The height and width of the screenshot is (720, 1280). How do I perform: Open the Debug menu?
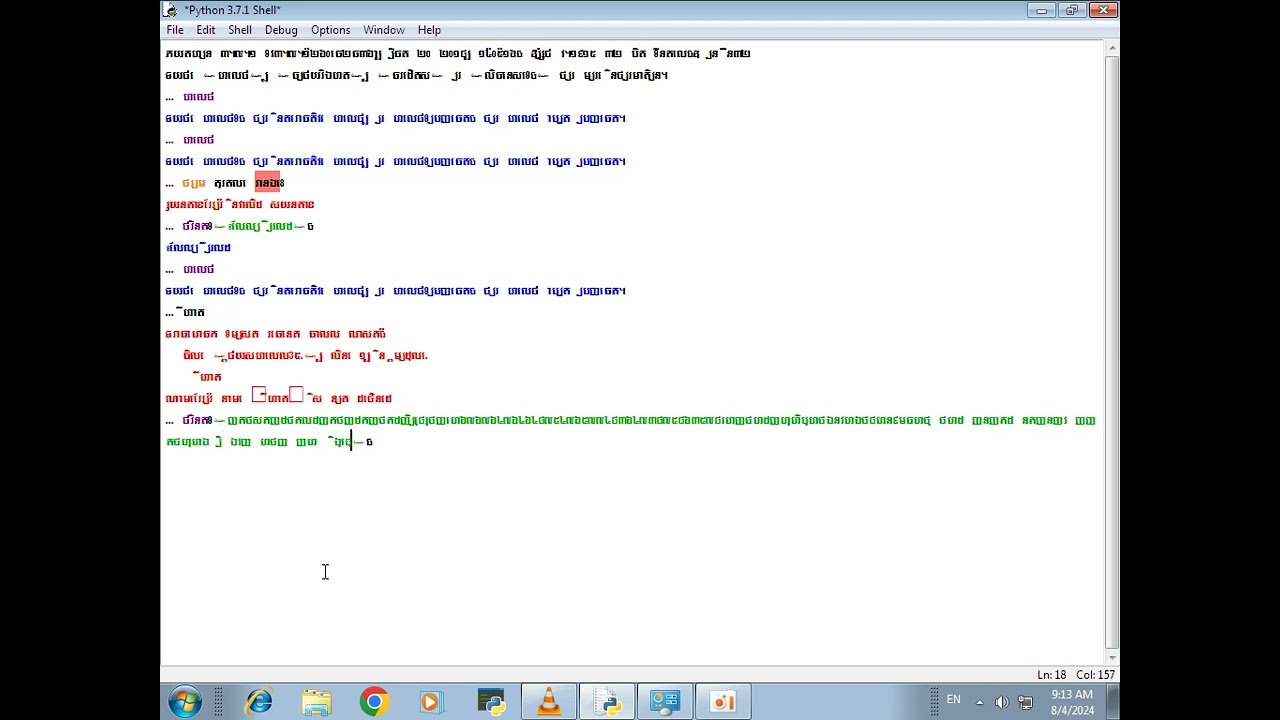point(281,30)
